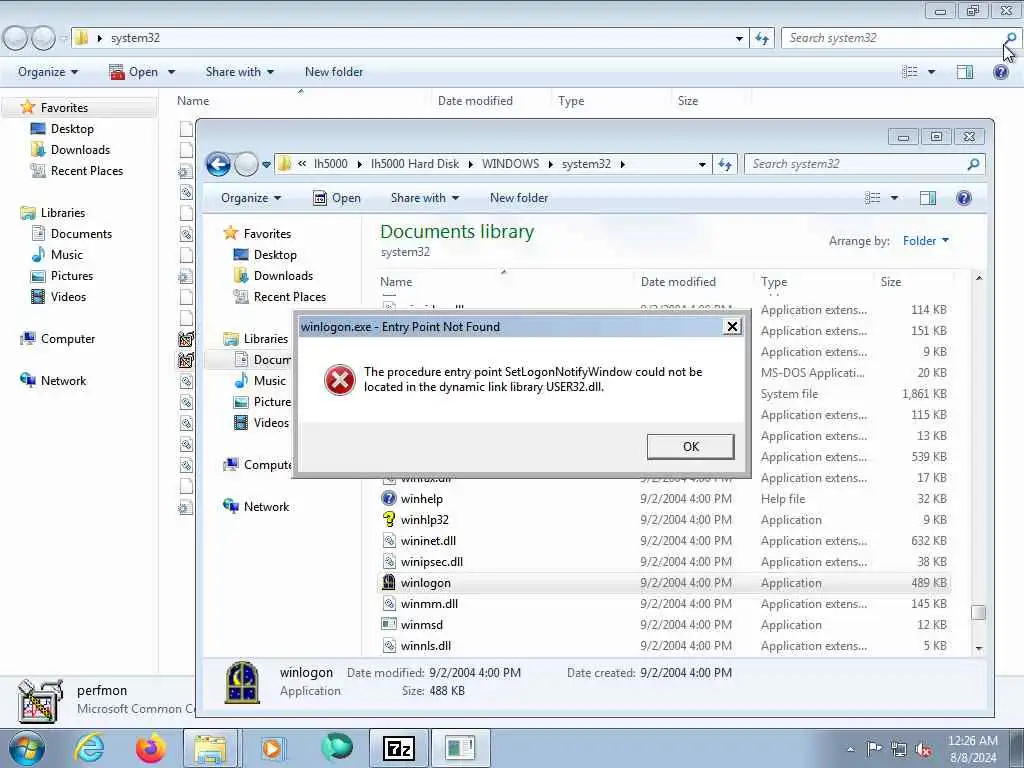The image size is (1024, 768).
Task: Open Organize menu in front window
Action: click(251, 198)
